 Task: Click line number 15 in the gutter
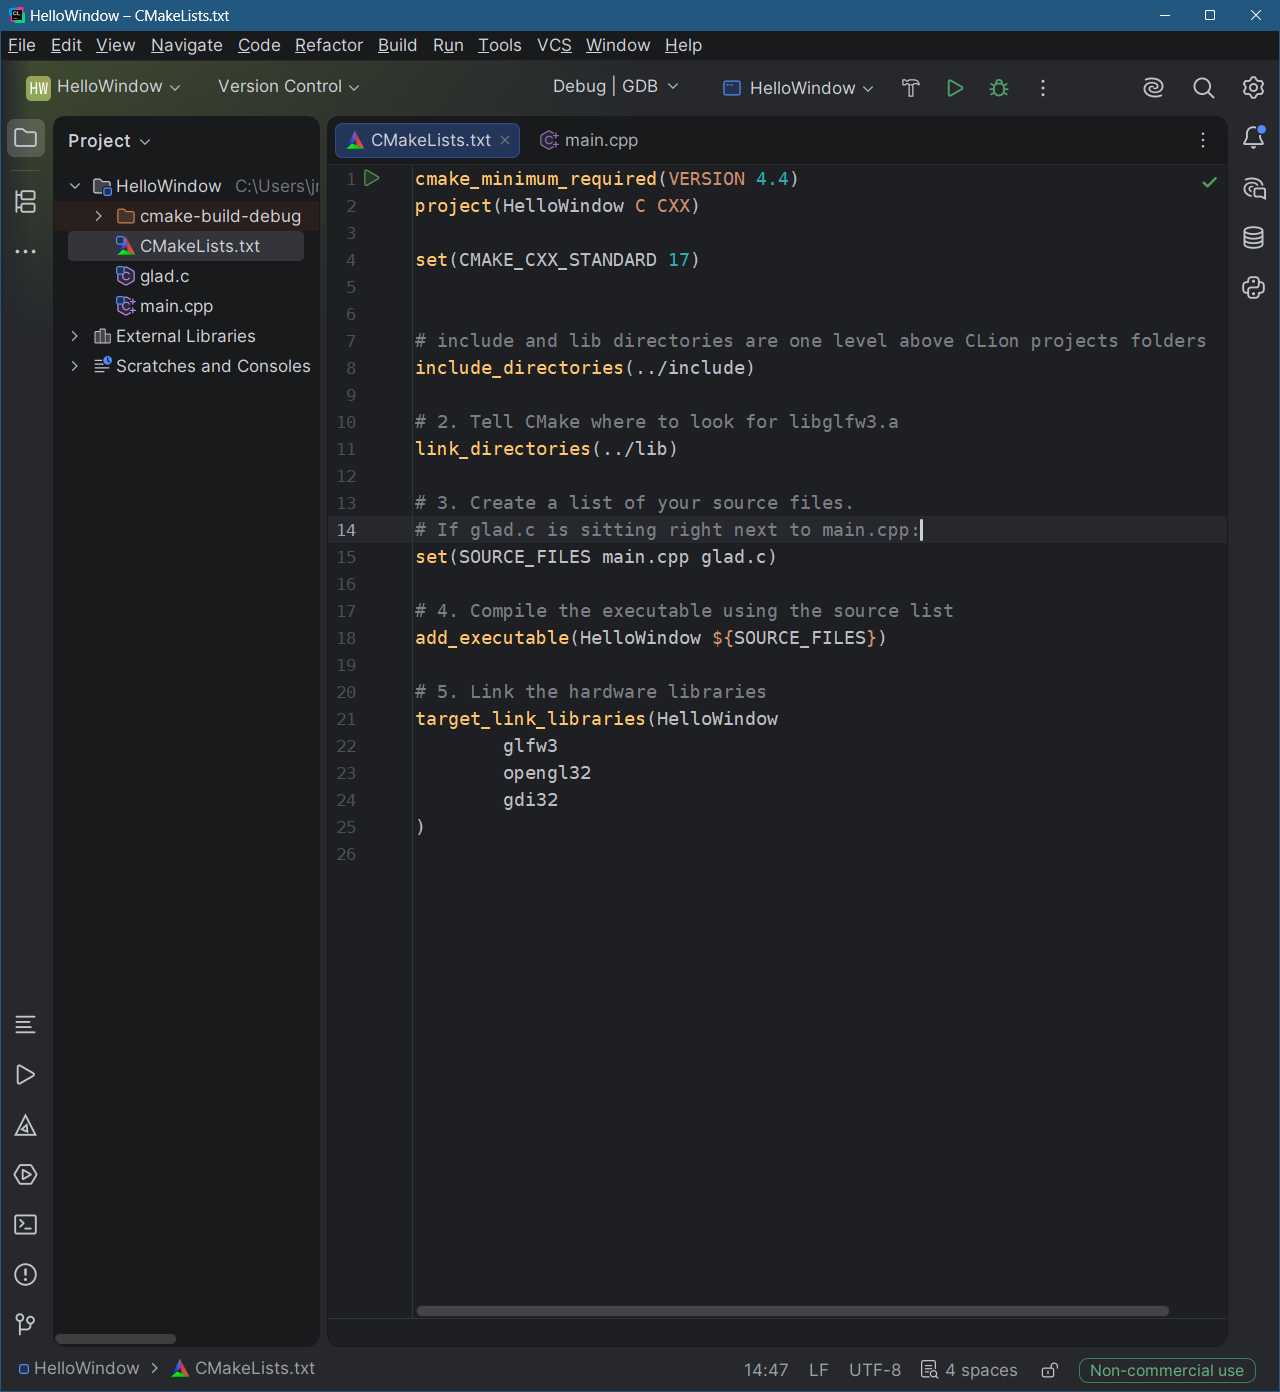(346, 557)
